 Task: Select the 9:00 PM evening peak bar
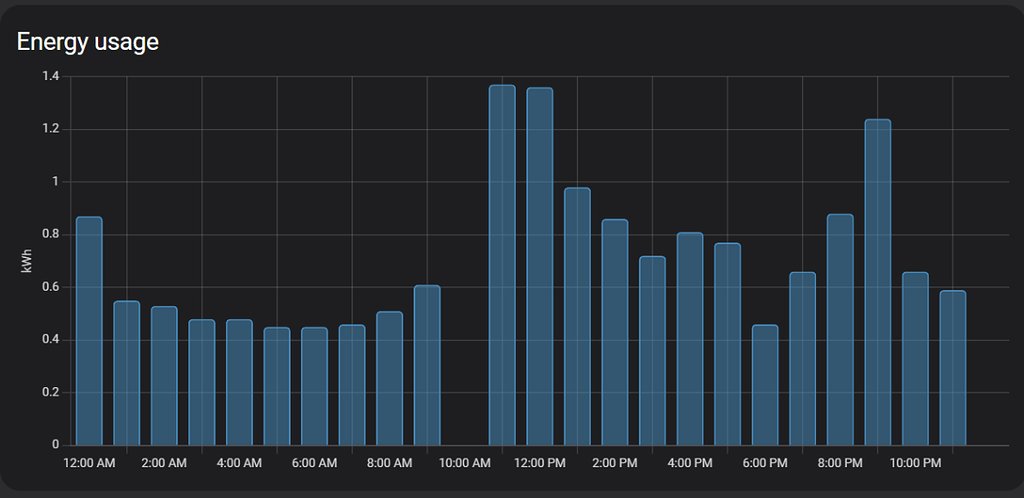click(878, 282)
